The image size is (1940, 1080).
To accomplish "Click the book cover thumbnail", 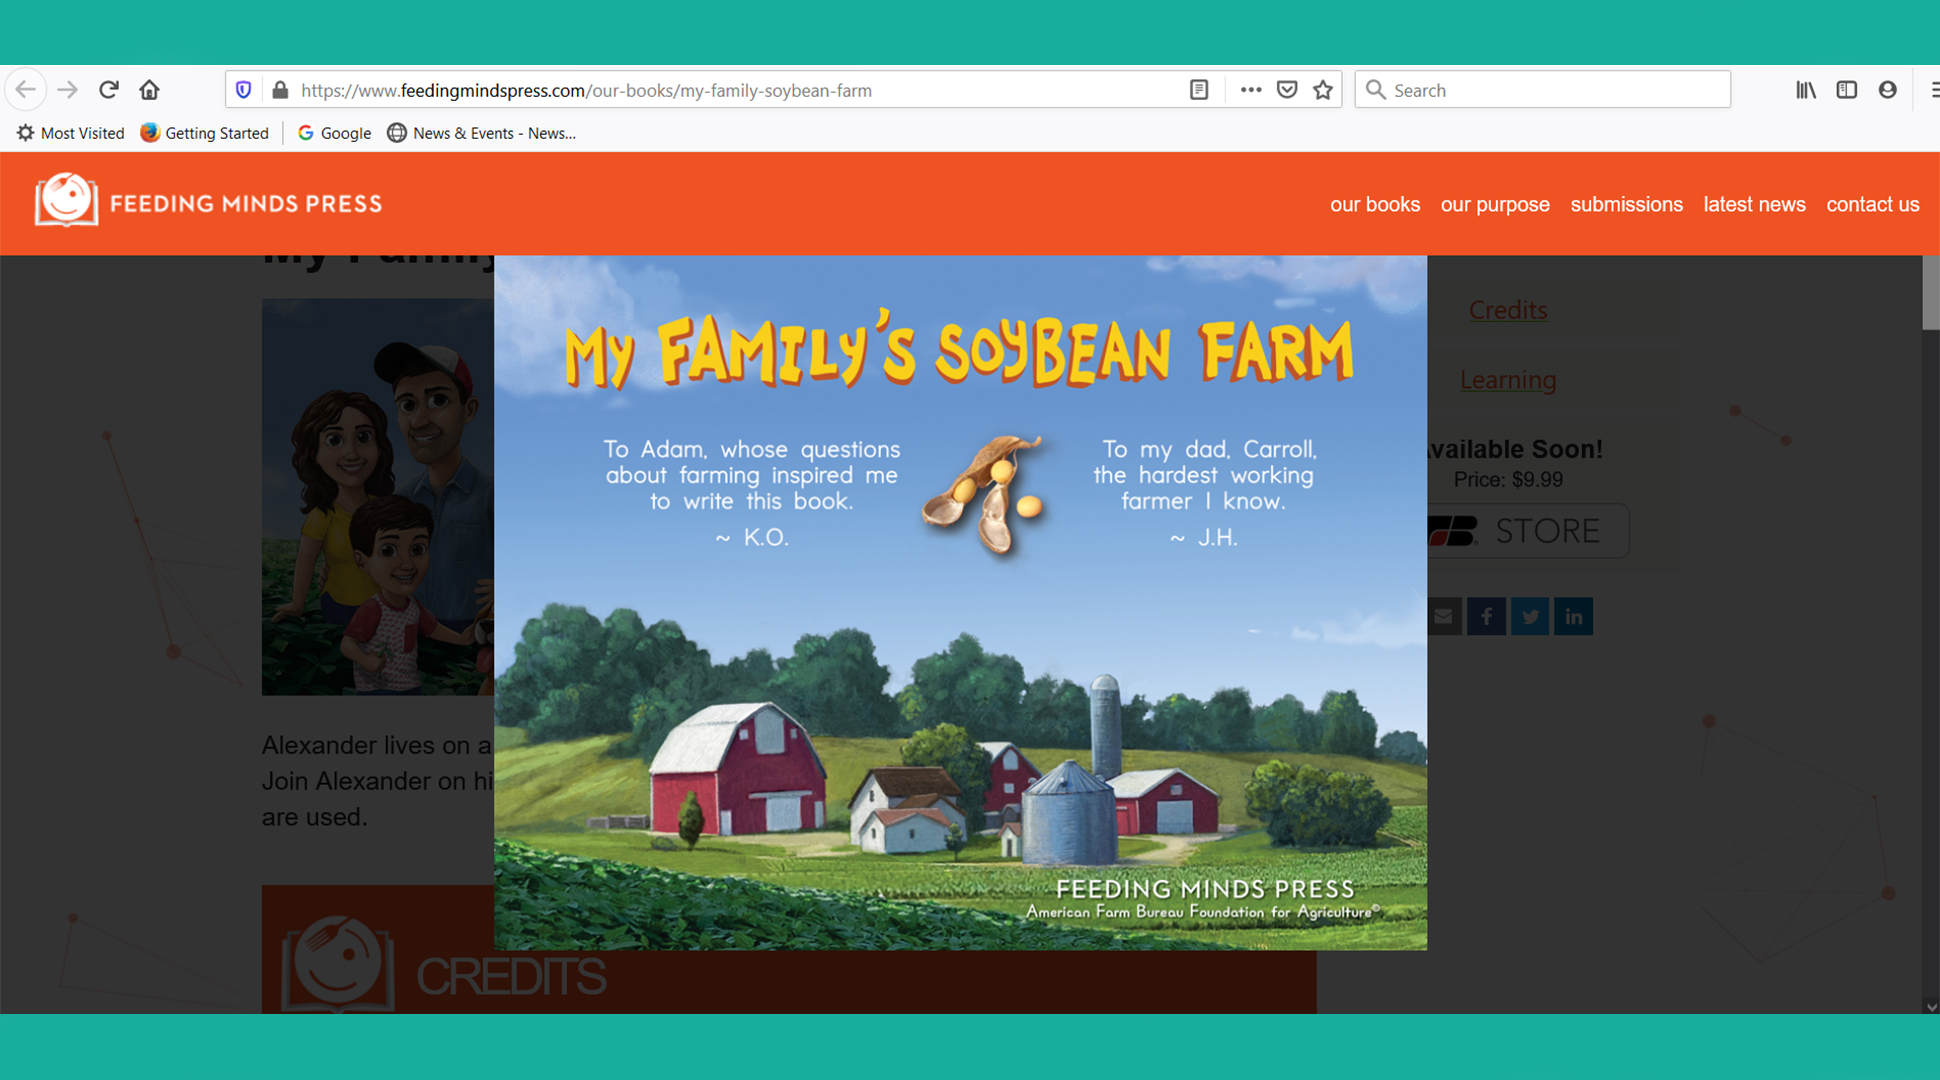I will click(x=378, y=497).
